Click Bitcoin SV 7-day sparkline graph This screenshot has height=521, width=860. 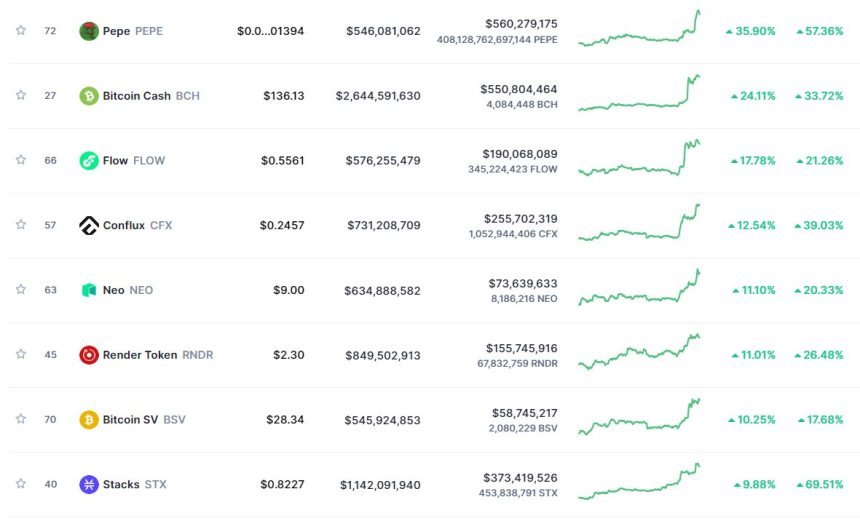[639, 417]
